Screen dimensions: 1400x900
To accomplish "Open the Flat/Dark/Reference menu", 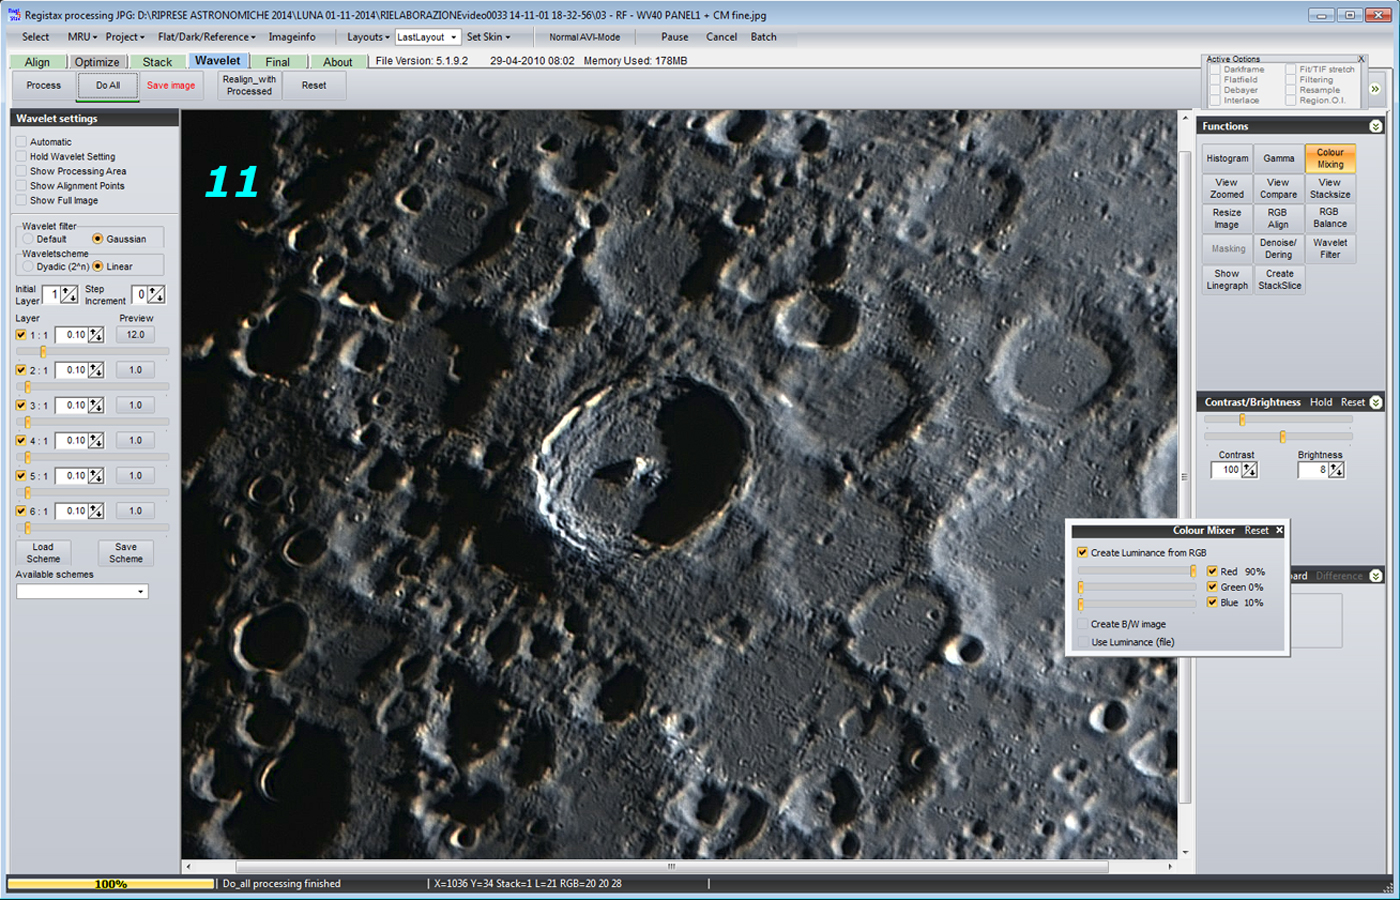I will 206,37.
